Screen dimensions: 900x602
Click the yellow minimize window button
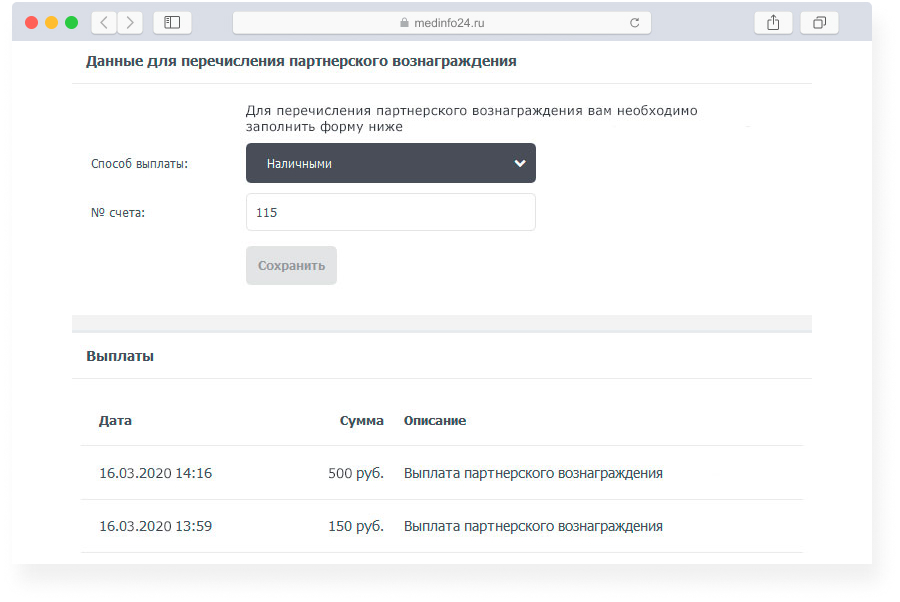52,22
